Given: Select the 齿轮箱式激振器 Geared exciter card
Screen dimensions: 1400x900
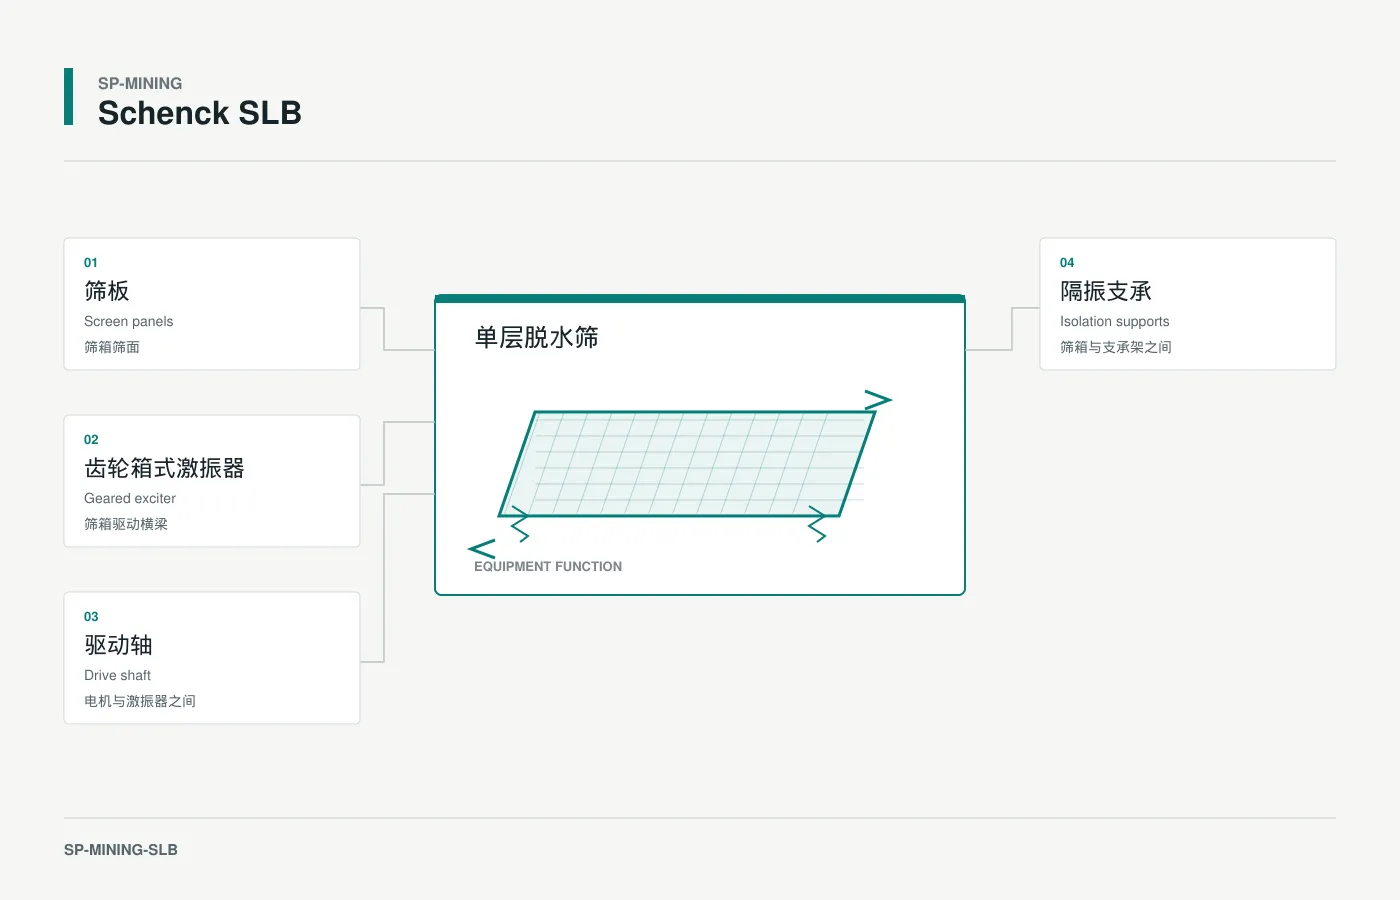Looking at the screenshot, I should [212, 481].
